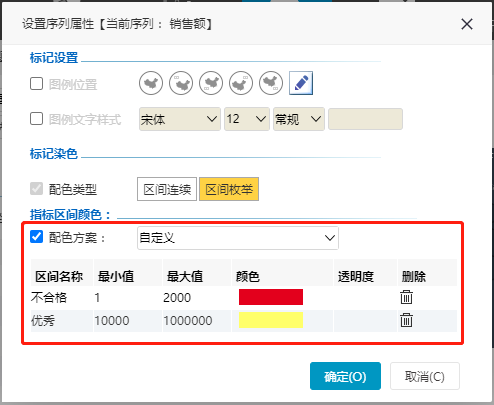The width and height of the screenshot is (494, 405).
Task: Enable the 图例位置 checkbox
Action: pos(36,84)
